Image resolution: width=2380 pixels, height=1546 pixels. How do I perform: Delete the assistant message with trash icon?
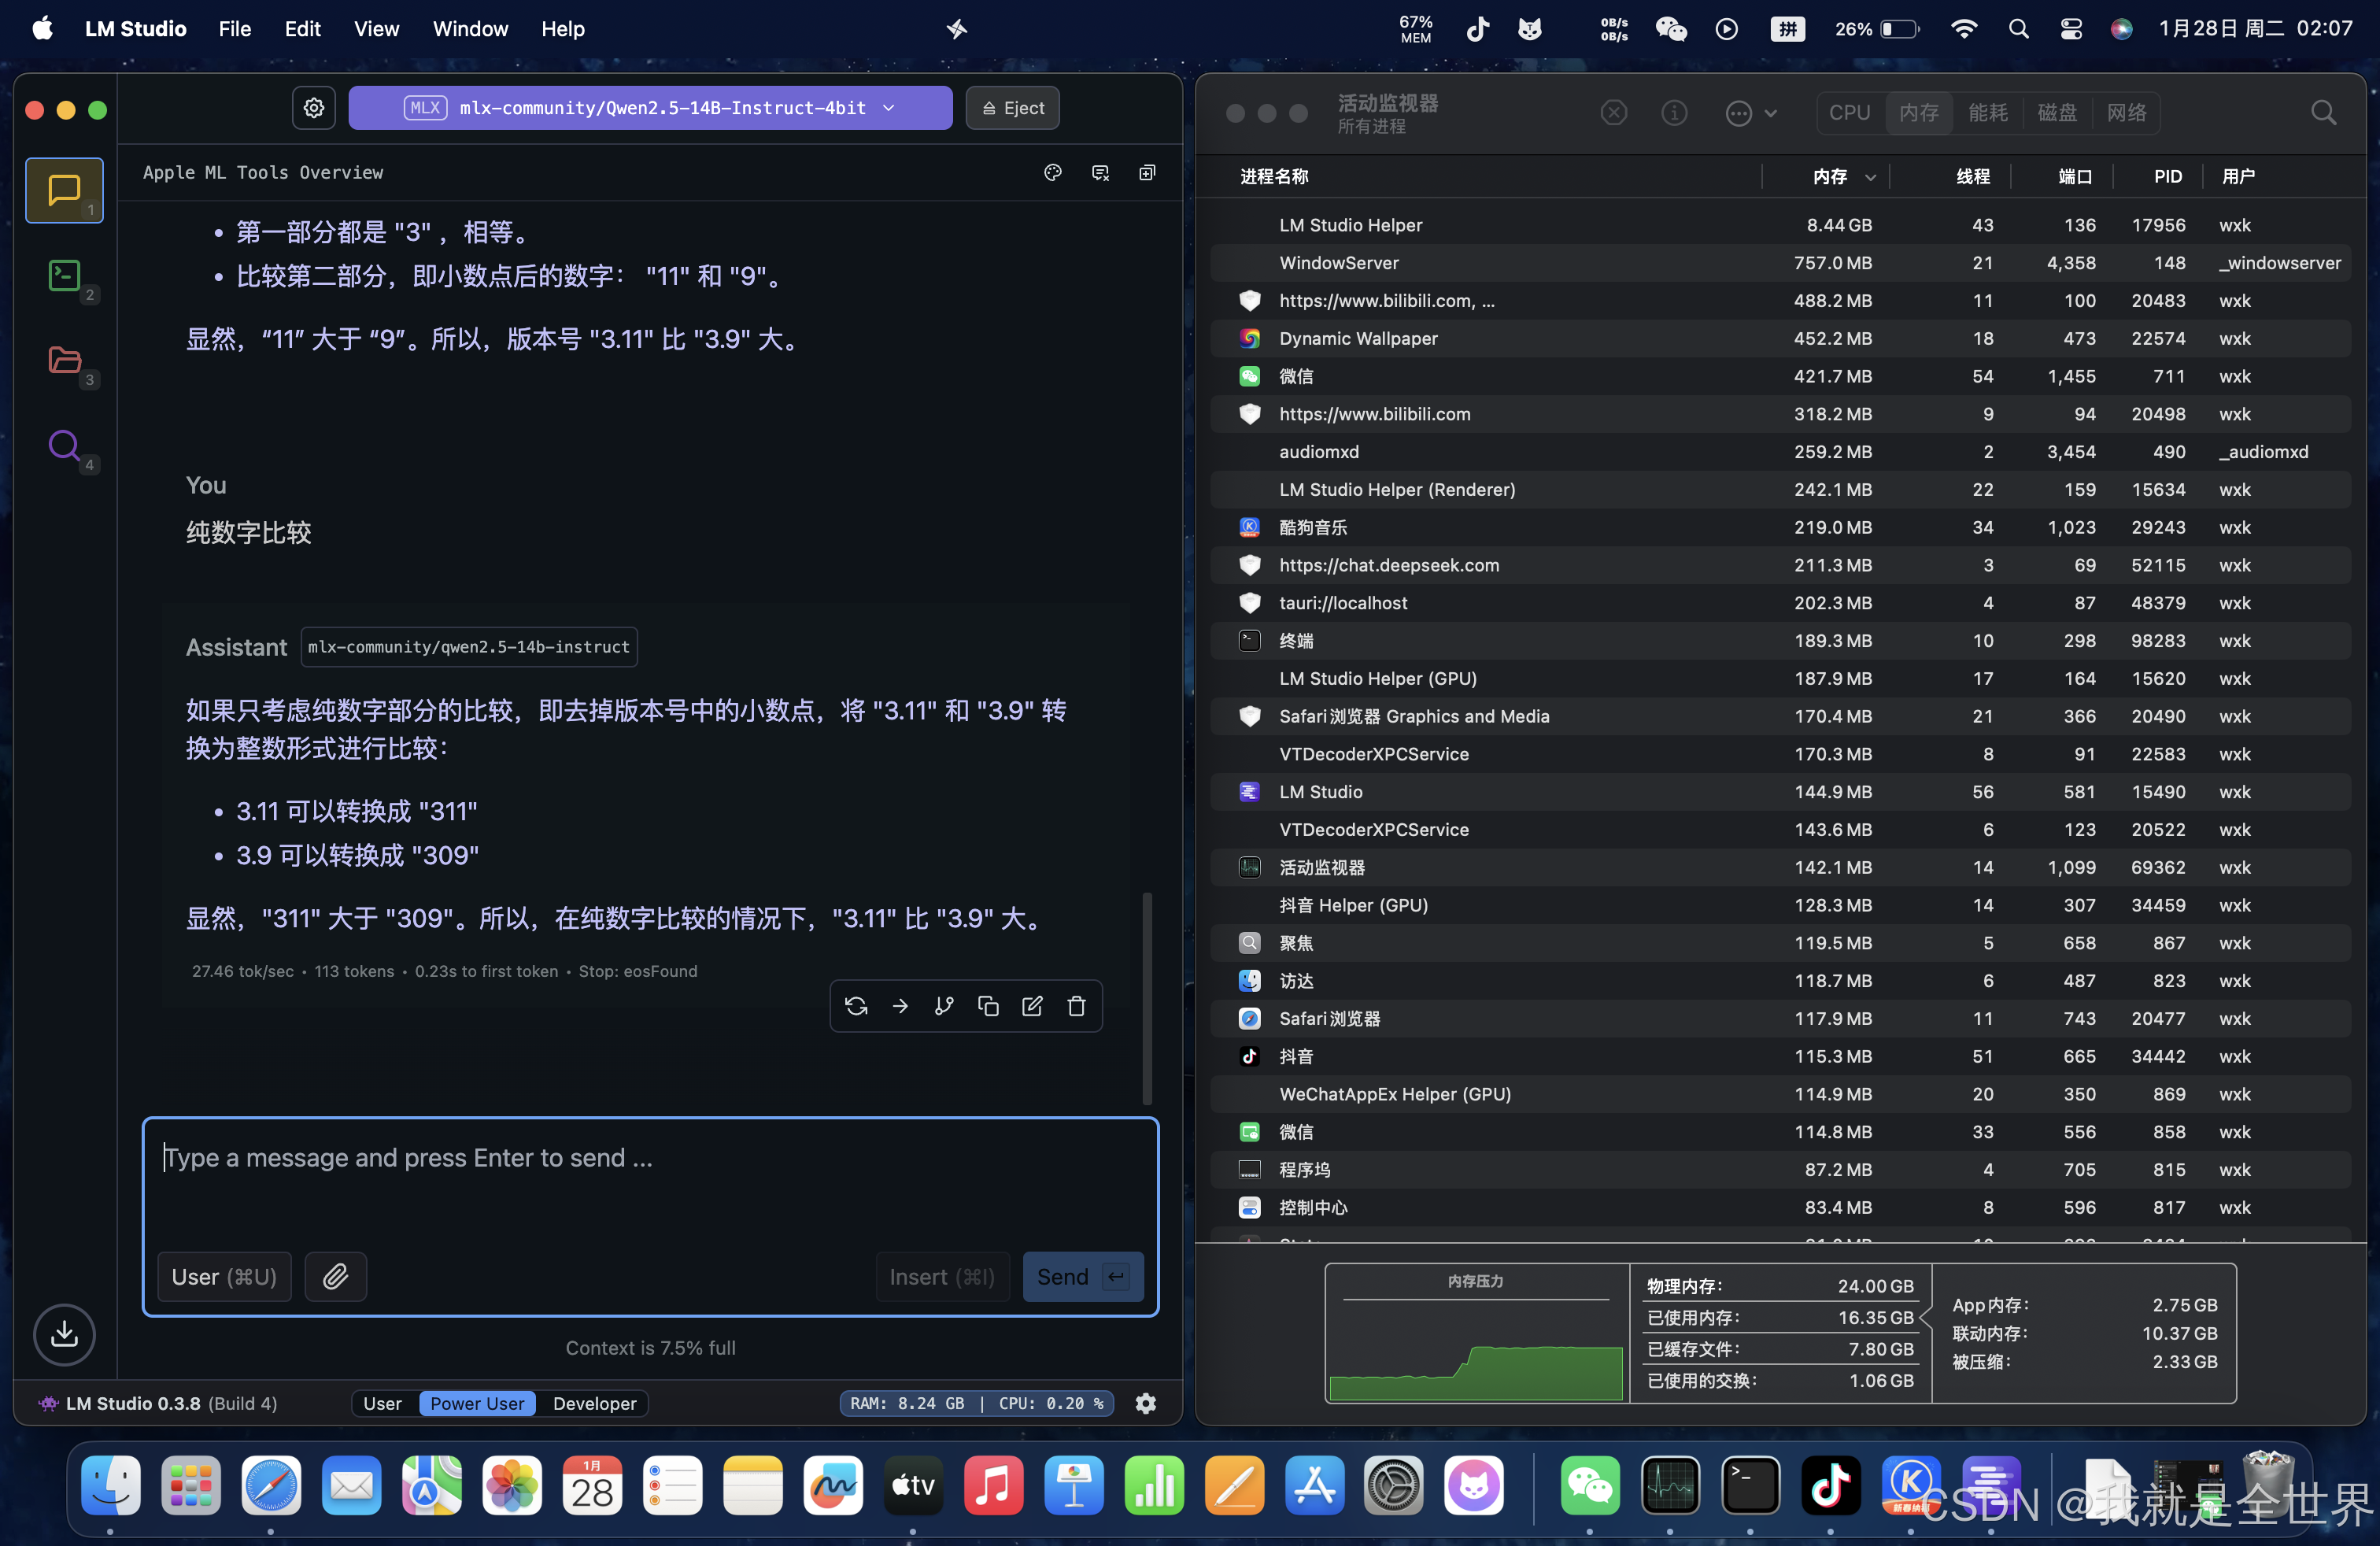[1076, 1006]
